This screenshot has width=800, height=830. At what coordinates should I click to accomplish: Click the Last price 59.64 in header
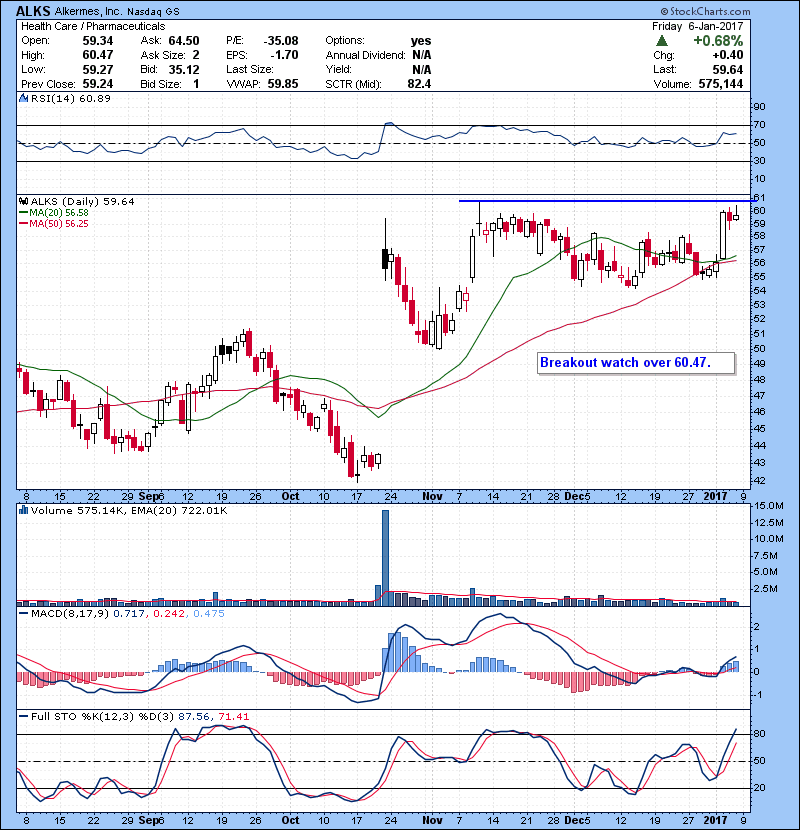(x=728, y=69)
